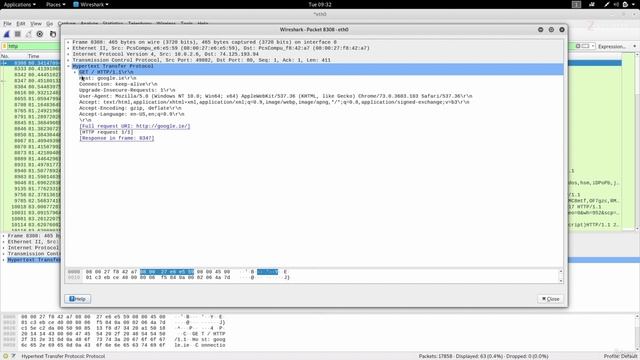640x360 pixels.
Task: Click the hex pane scrollbar in dialog
Action: click(561, 276)
